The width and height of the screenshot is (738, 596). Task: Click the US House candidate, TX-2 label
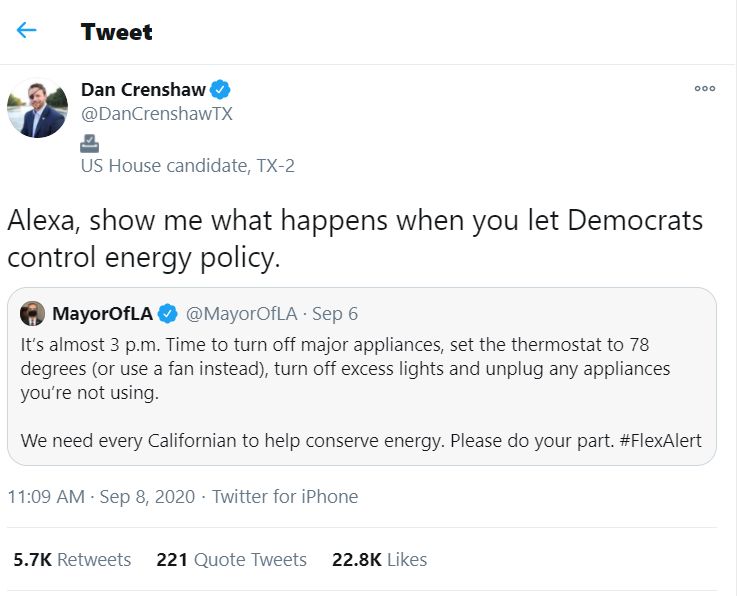pyautogui.click(x=188, y=166)
